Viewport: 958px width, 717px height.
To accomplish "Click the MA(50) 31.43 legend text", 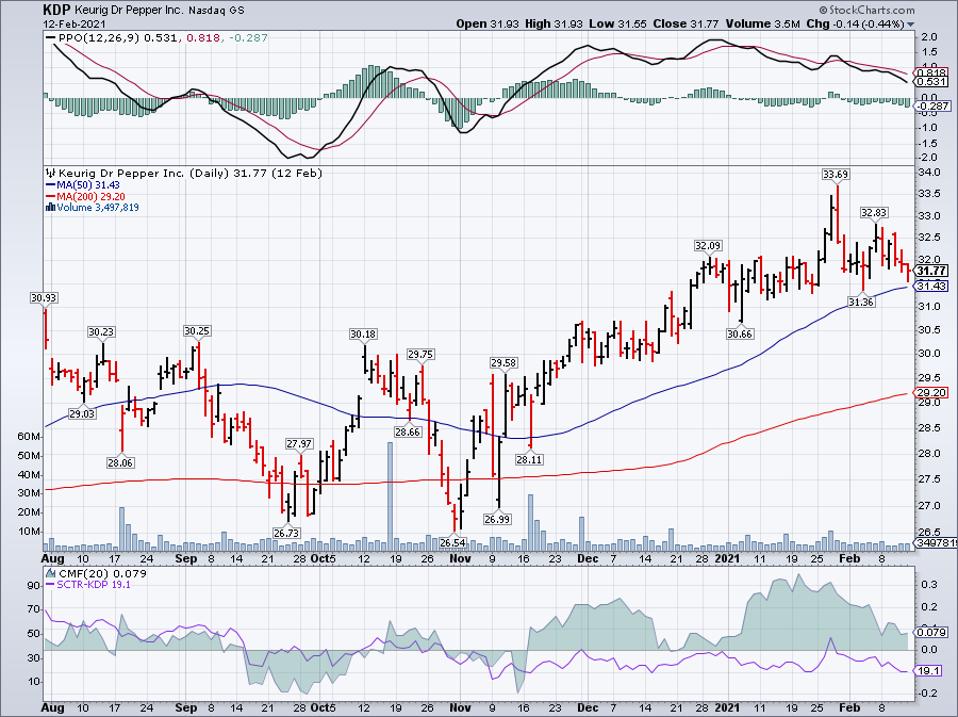I will (88, 185).
